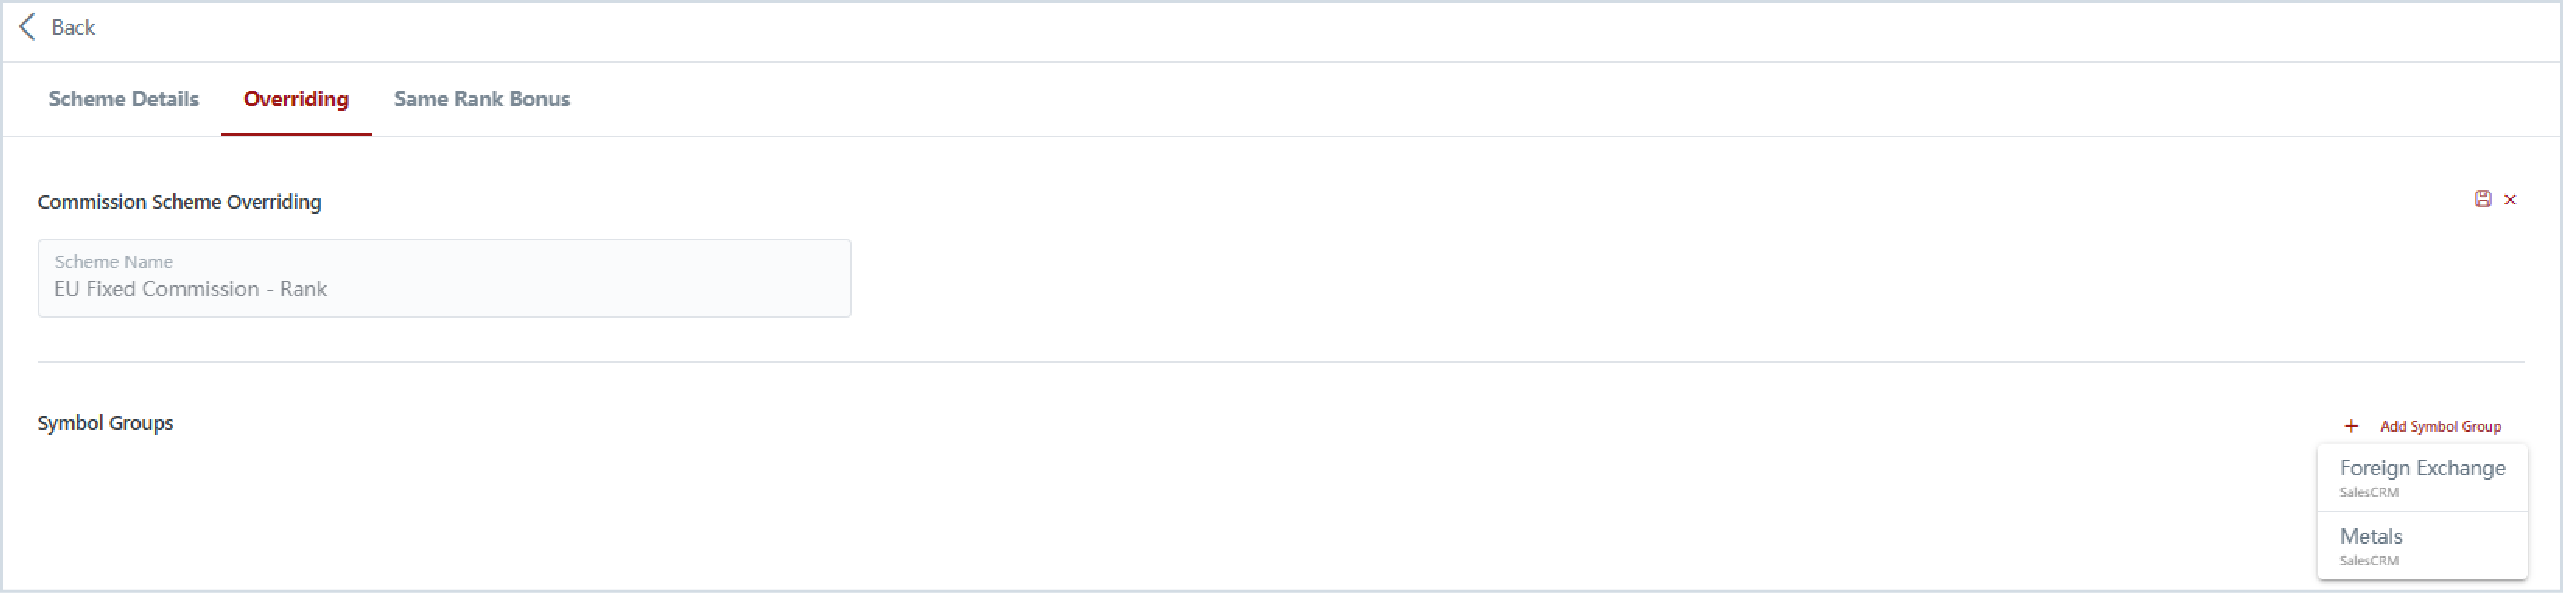2564x593 pixels.
Task: Choose Foreign Exchange from the dropdown list
Action: [x=2422, y=478]
